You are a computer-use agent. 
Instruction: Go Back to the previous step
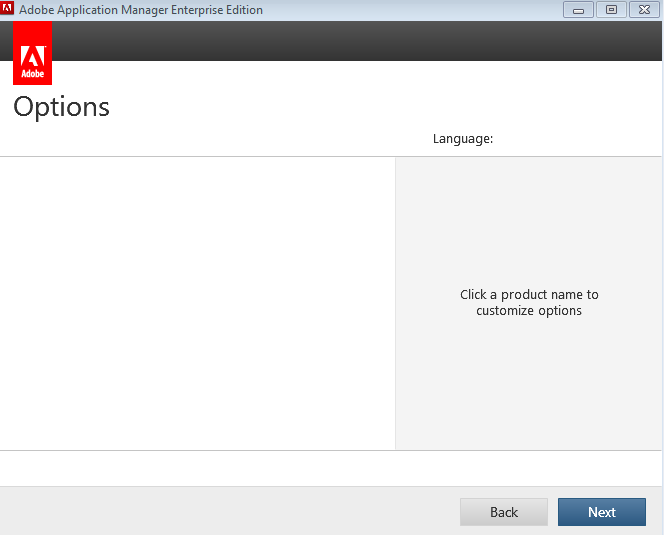(x=503, y=512)
